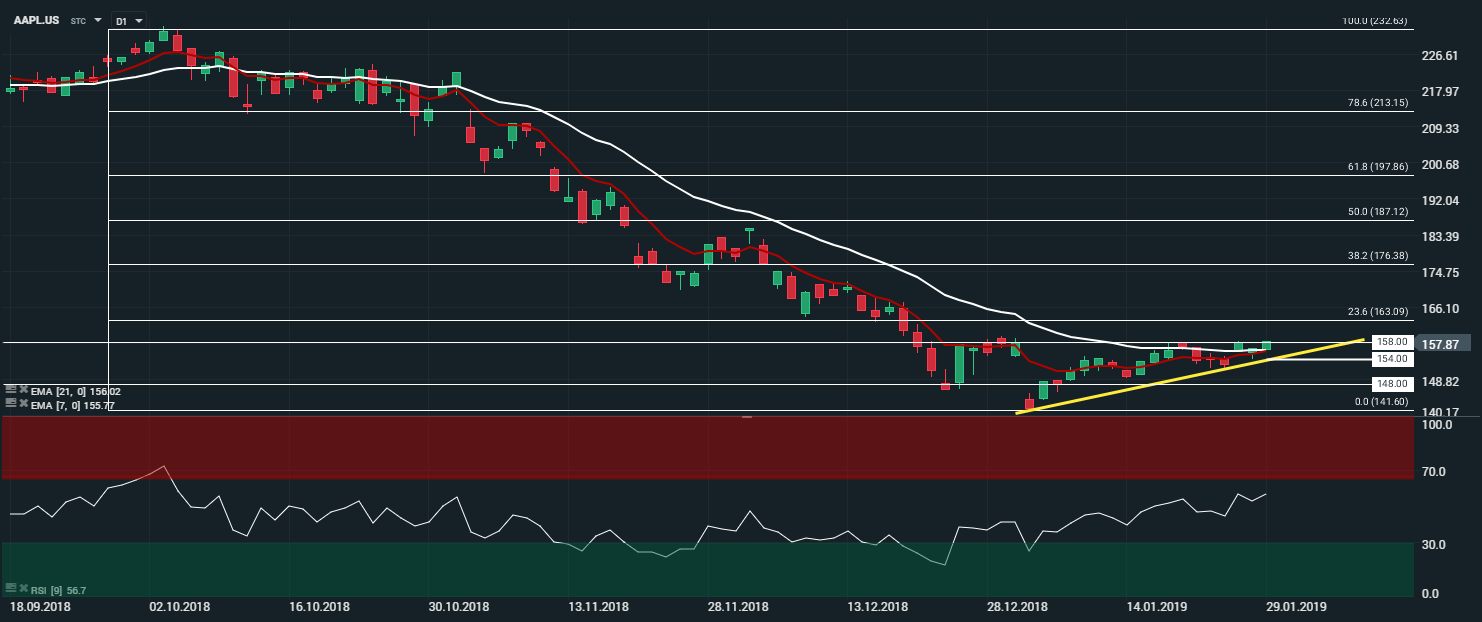1482x622 pixels.
Task: Click the 0.0 (141.60) Fibonacci label
Action: (1380, 402)
